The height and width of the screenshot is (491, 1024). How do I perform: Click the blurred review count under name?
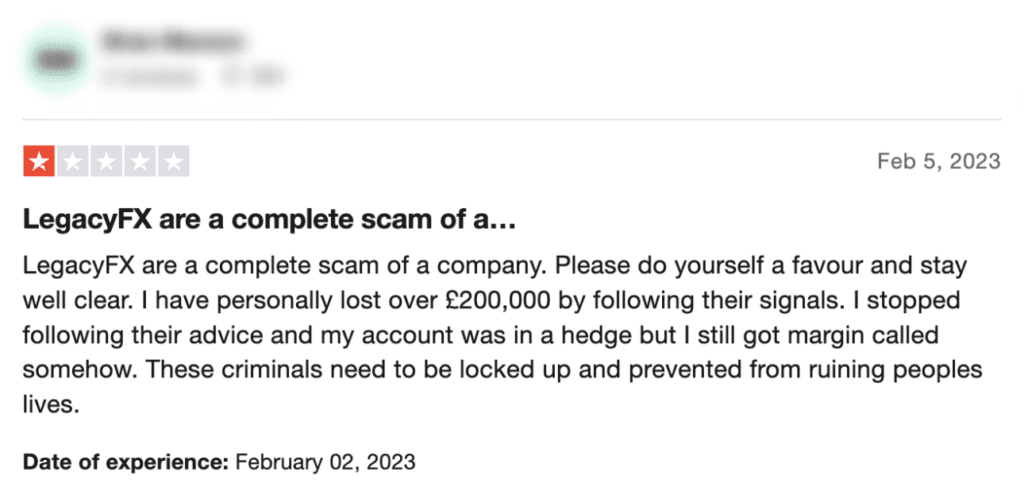pyautogui.click(x=150, y=78)
